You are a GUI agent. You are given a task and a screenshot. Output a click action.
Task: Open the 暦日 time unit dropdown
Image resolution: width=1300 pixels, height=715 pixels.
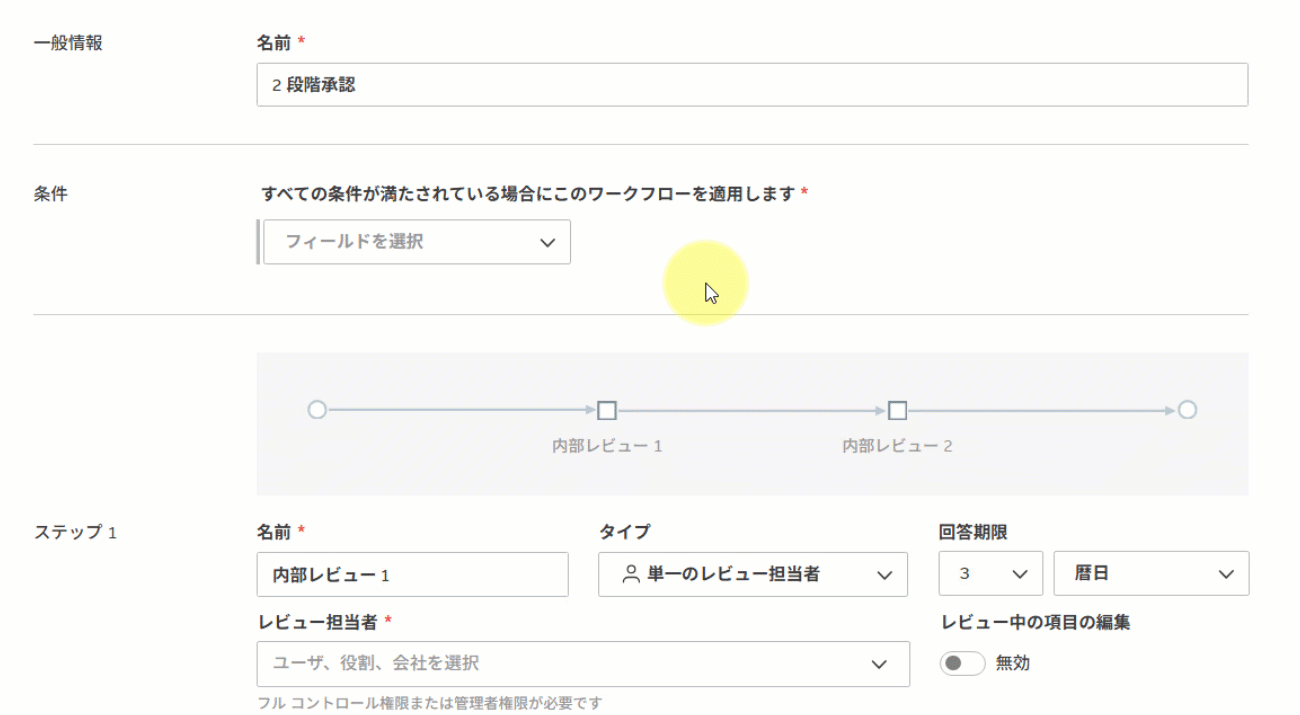[x=1150, y=573]
